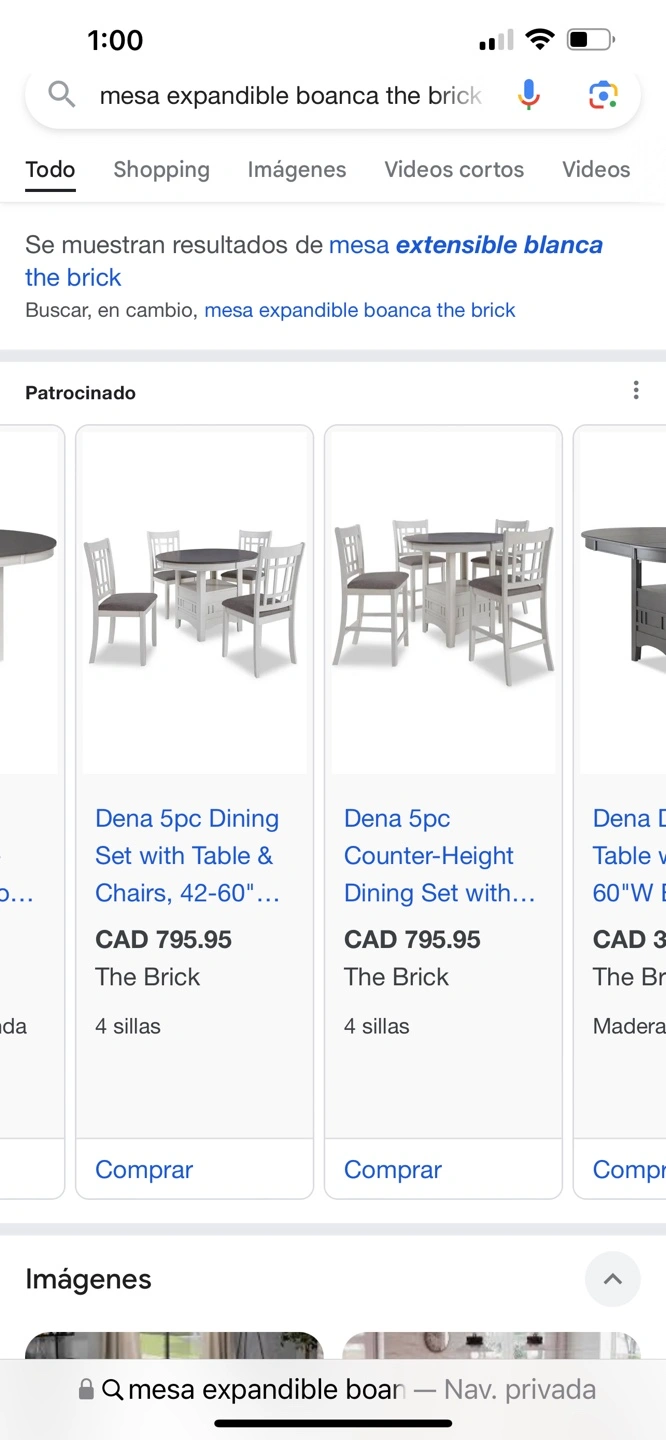Open the Videos cortos tab
This screenshot has width=666, height=1440.
pyautogui.click(x=454, y=169)
